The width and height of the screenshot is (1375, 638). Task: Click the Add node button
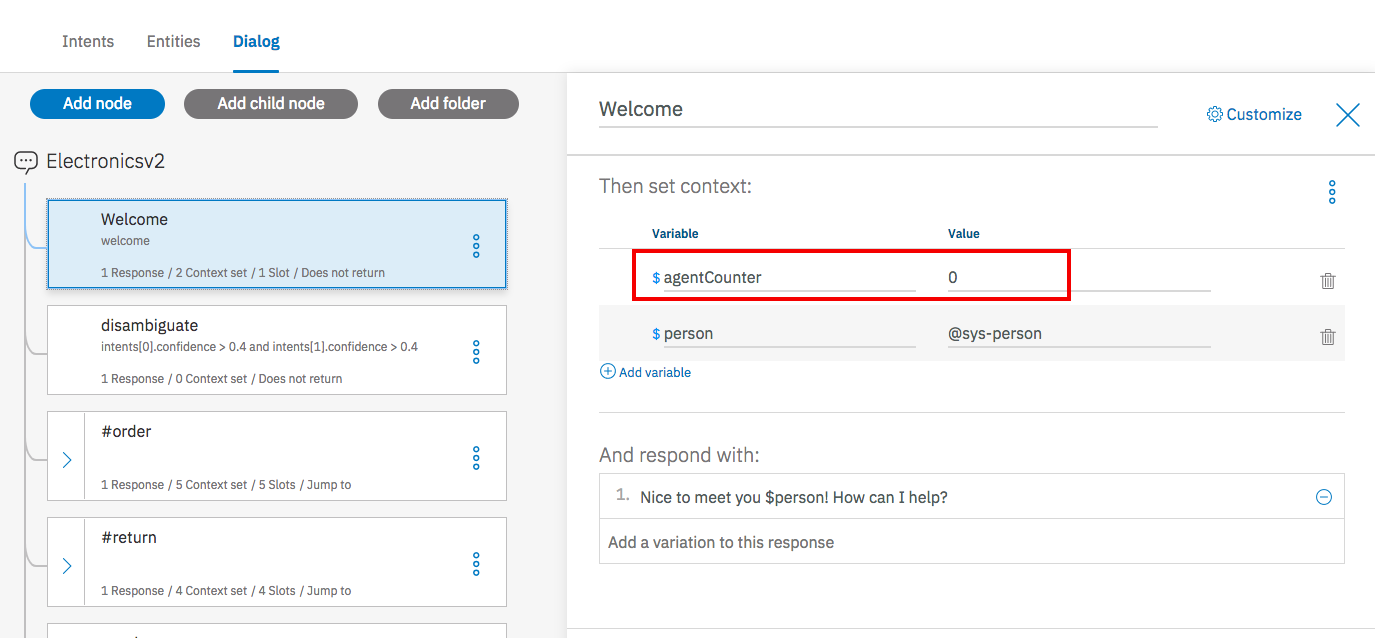click(x=97, y=103)
